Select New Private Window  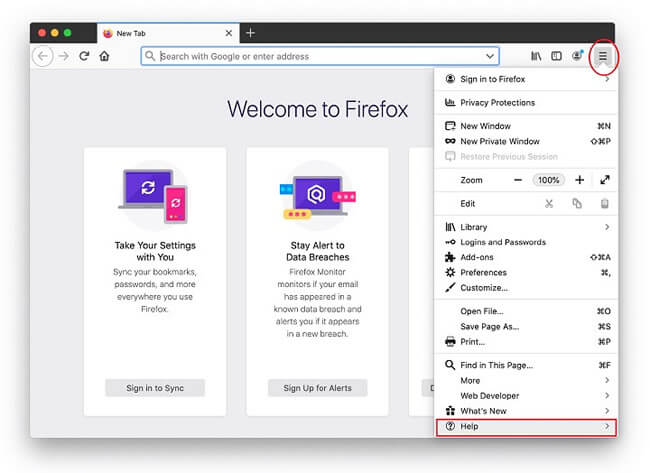point(526,141)
